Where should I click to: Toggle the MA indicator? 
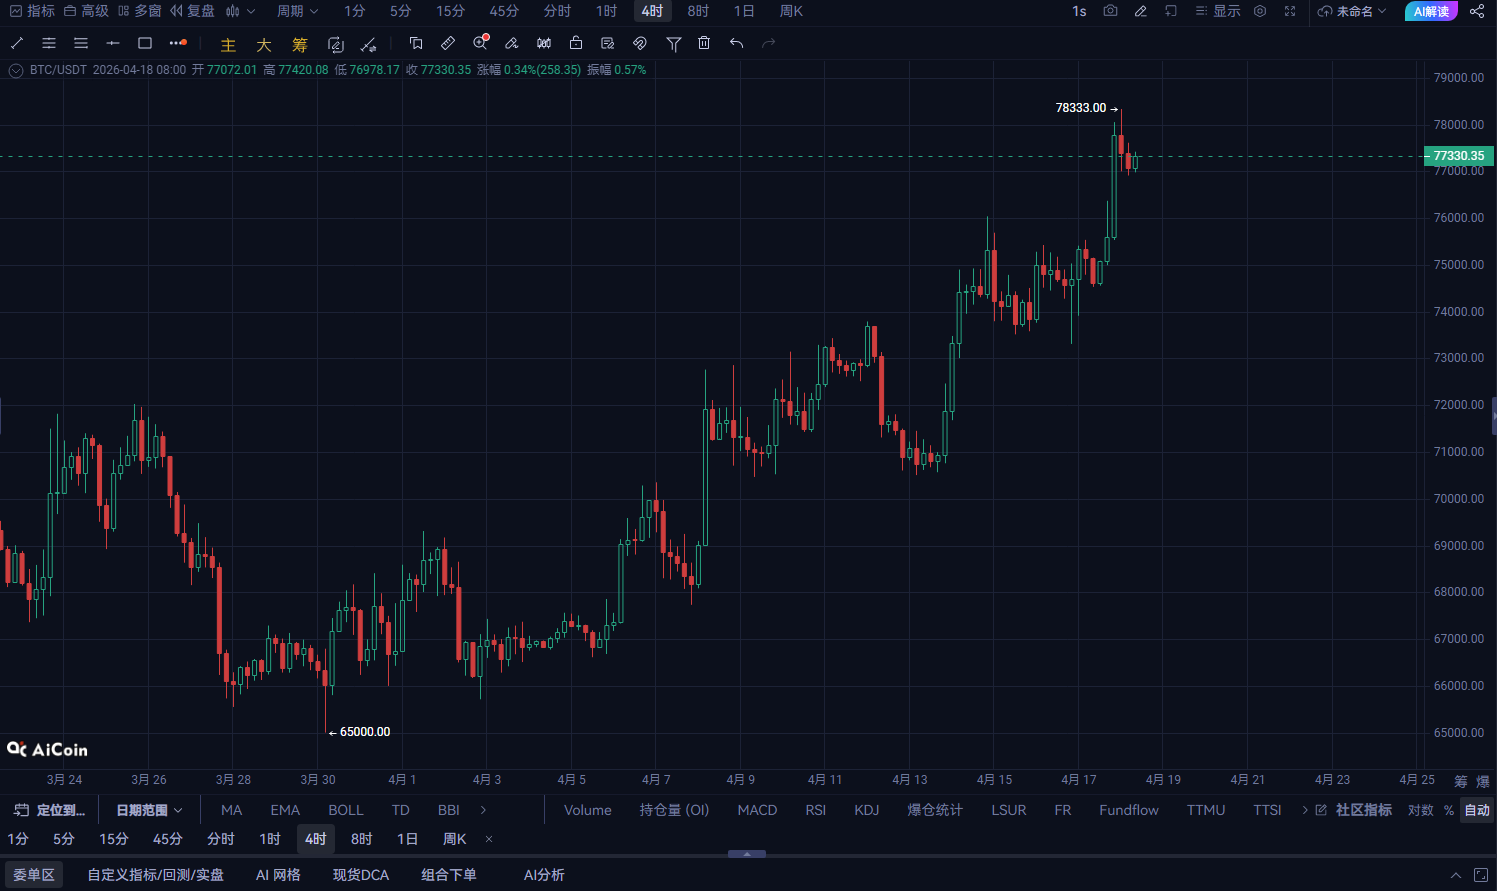[231, 810]
